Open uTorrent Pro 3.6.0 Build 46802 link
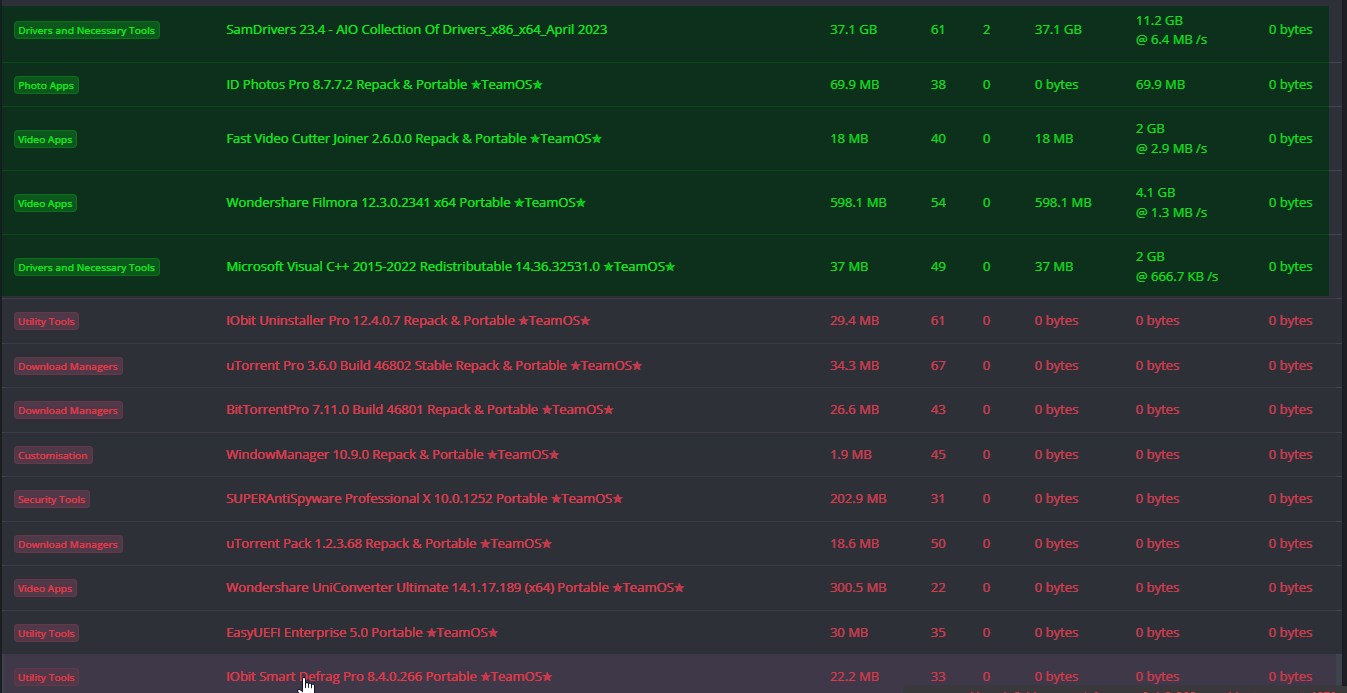Viewport: 1347px width, 693px height. click(x=434, y=366)
